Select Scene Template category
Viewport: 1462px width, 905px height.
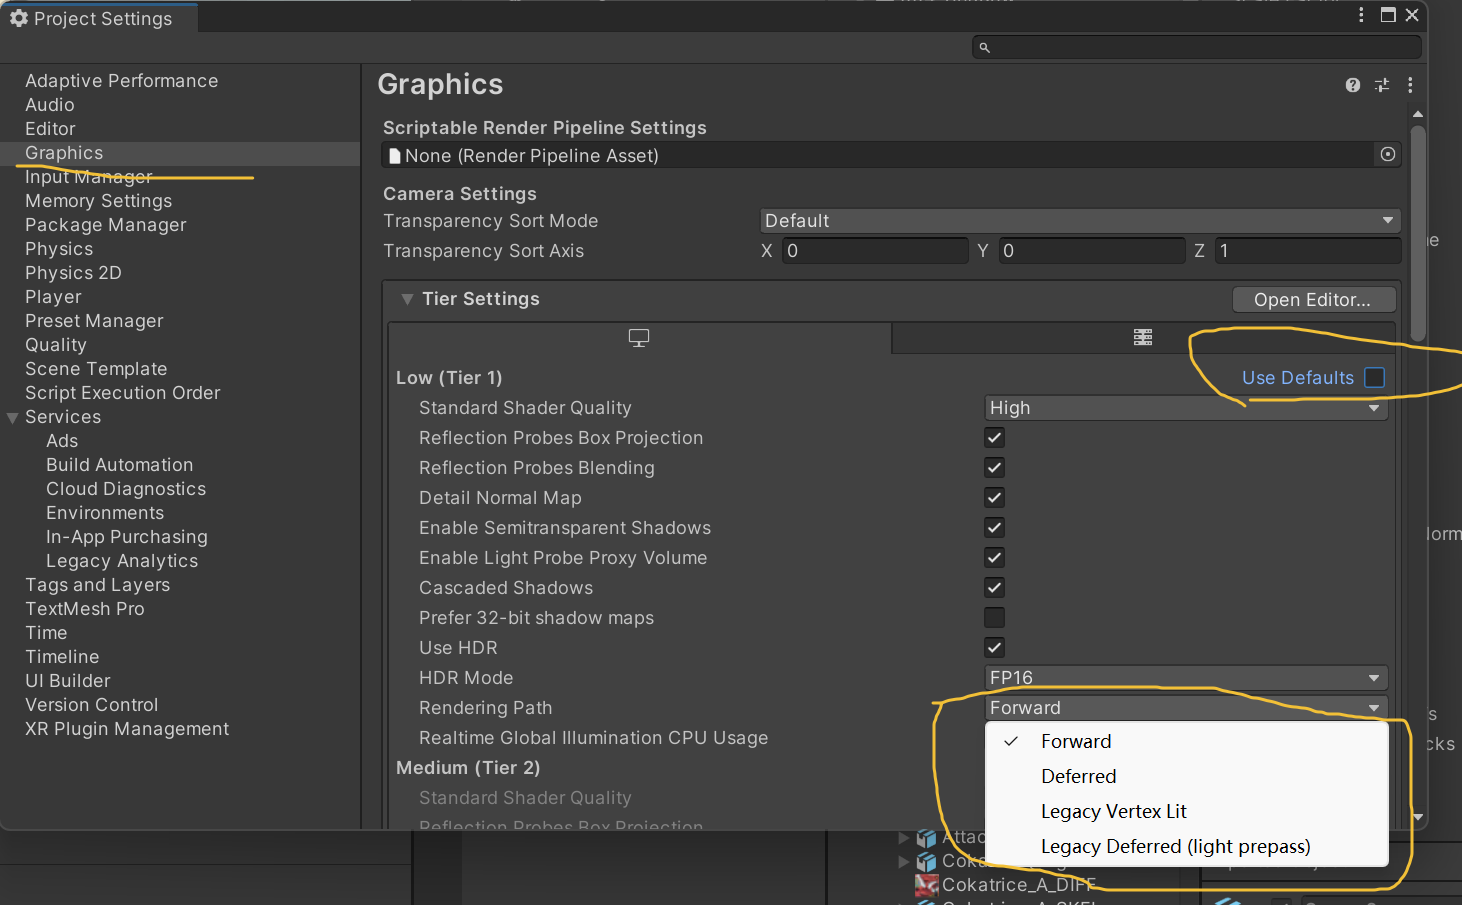point(96,368)
